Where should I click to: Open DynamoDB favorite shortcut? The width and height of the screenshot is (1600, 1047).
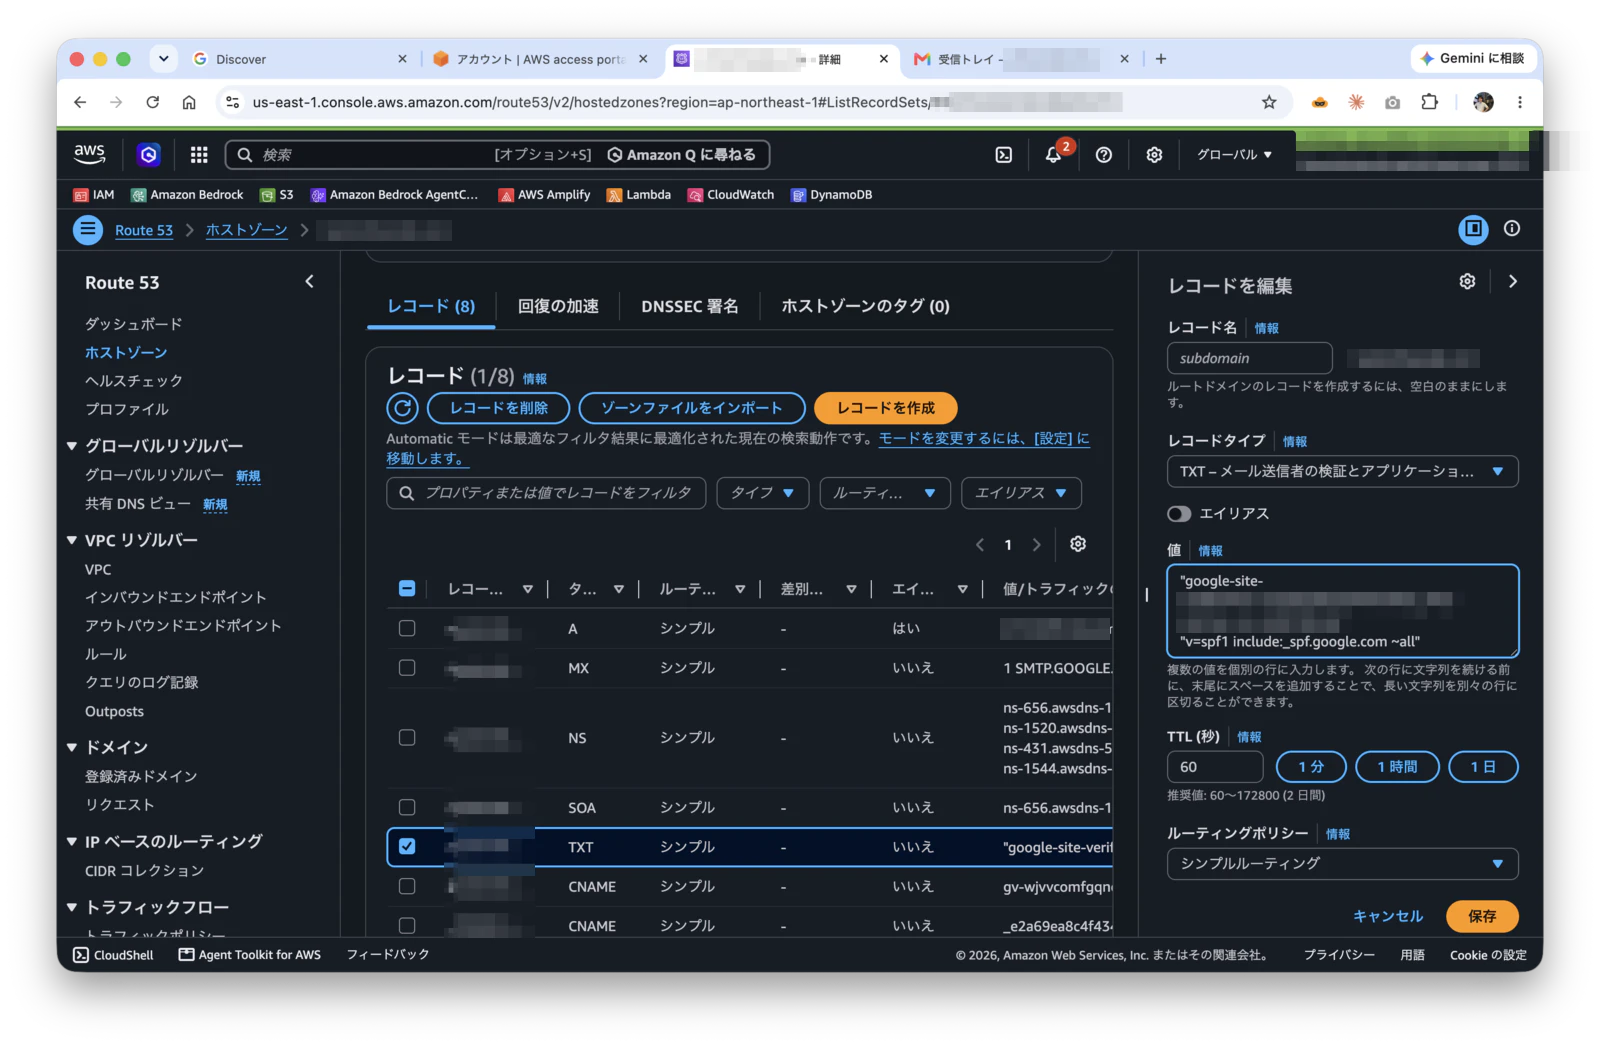pyautogui.click(x=832, y=195)
